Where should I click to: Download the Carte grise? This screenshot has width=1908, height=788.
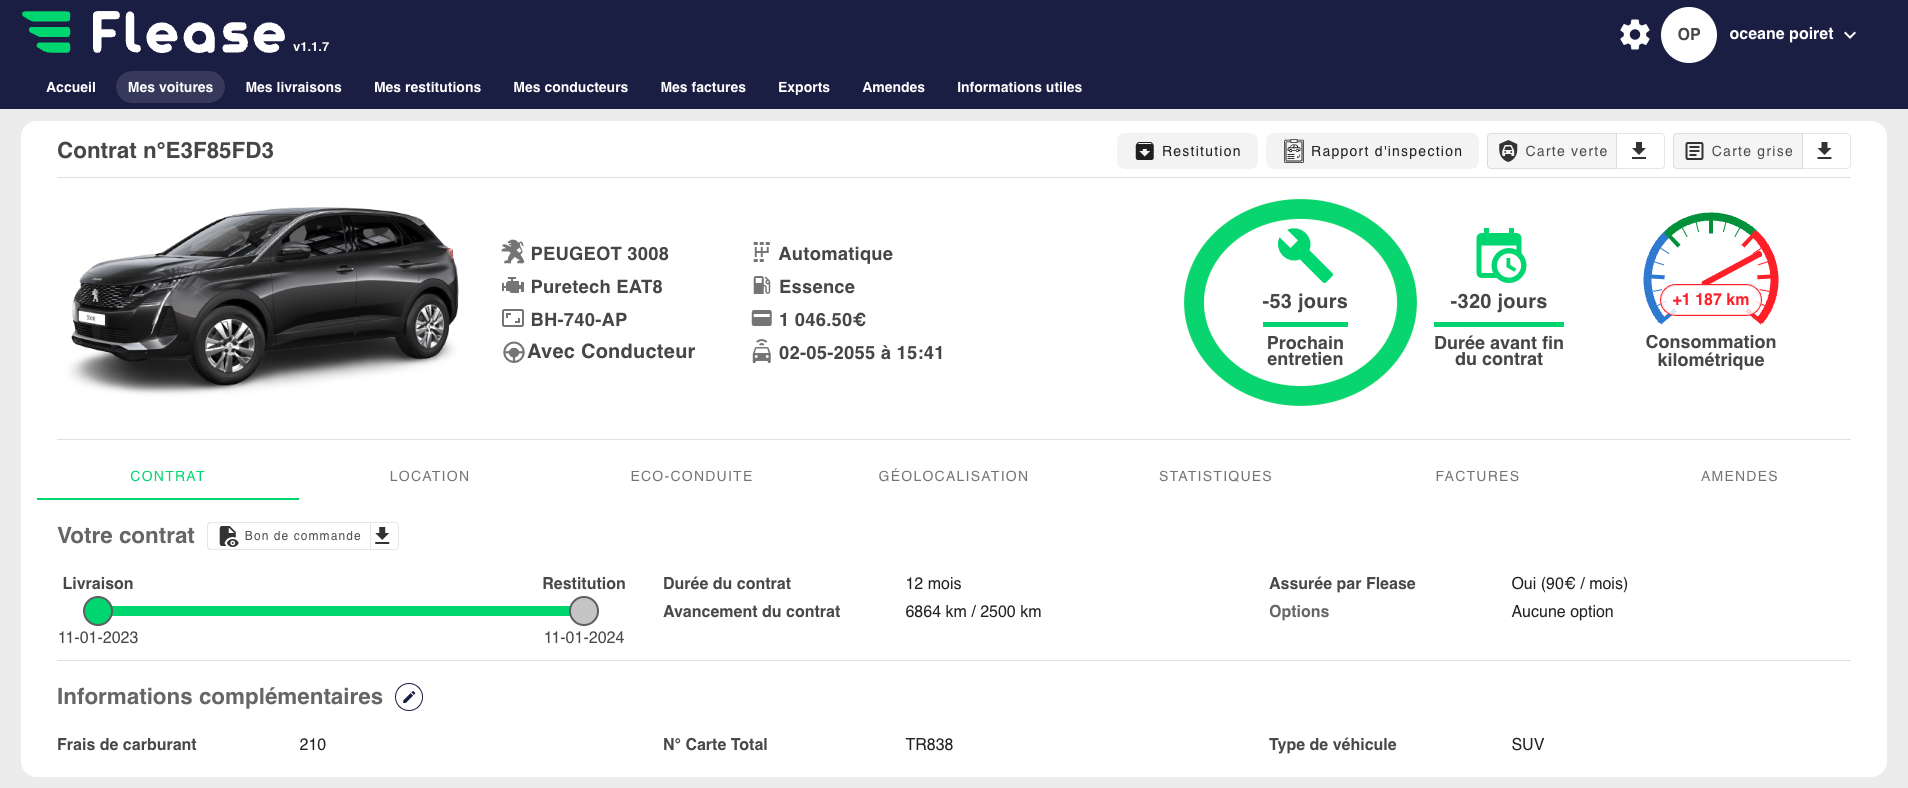(1825, 151)
